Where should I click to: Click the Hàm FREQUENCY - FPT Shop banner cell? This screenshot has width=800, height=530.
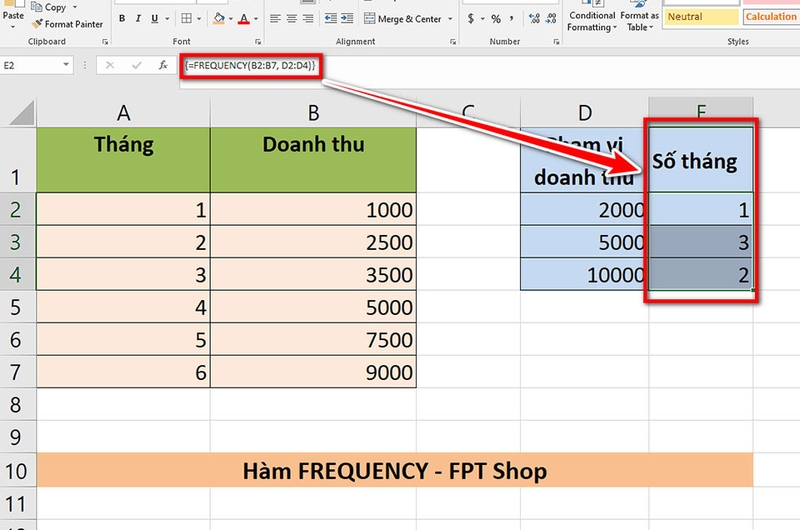tap(395, 470)
